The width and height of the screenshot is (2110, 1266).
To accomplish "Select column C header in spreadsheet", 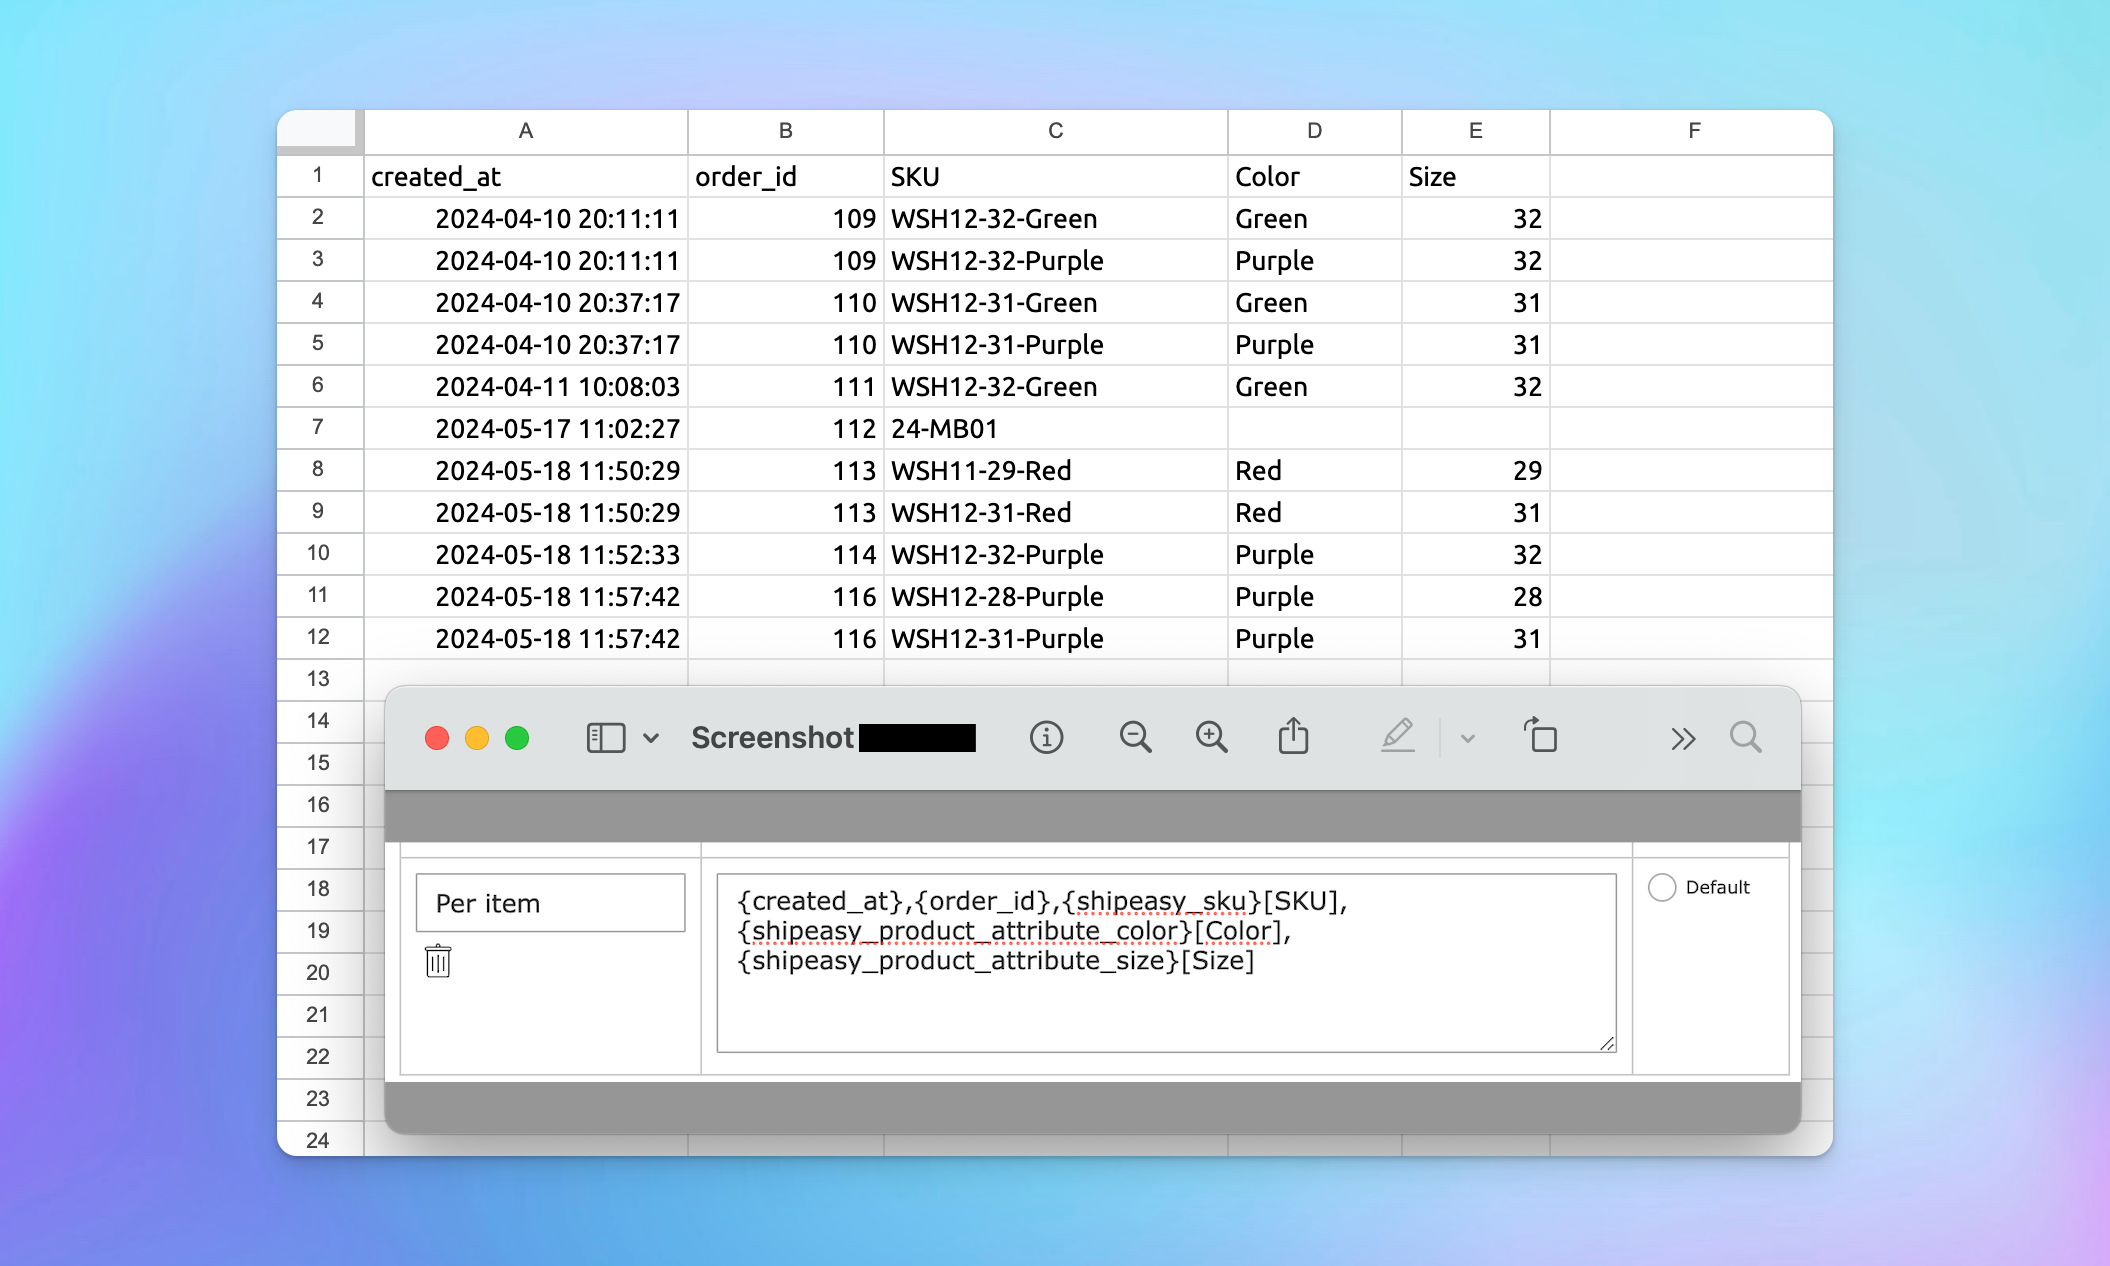I will click(1056, 131).
